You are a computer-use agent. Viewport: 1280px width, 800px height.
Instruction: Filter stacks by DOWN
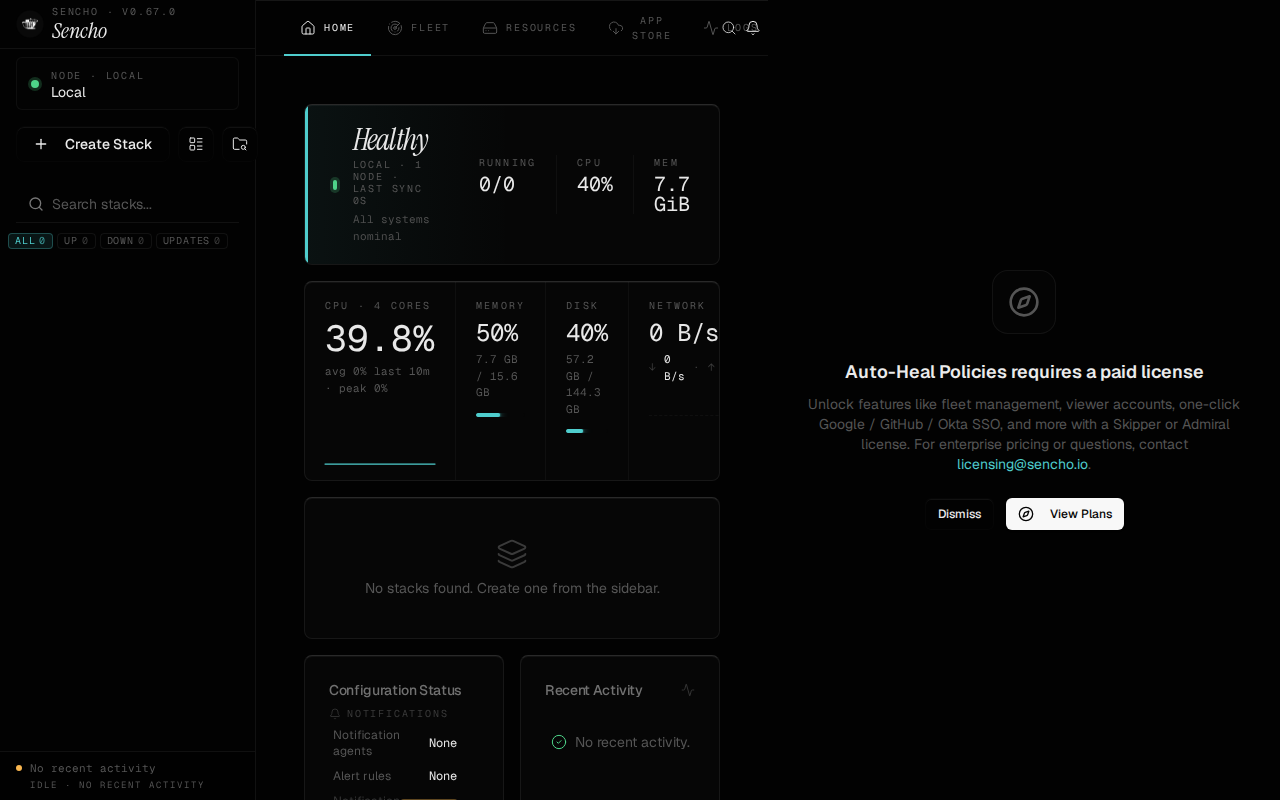click(126, 241)
